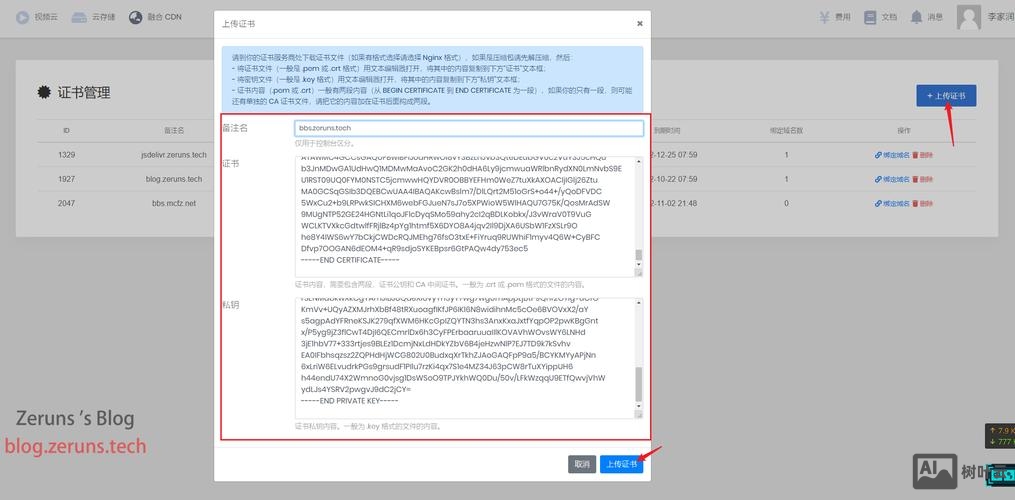Image resolution: width=1015 pixels, height=500 pixels.
Task: Close the 上传证书 dialog with the X
Action: 639,23
